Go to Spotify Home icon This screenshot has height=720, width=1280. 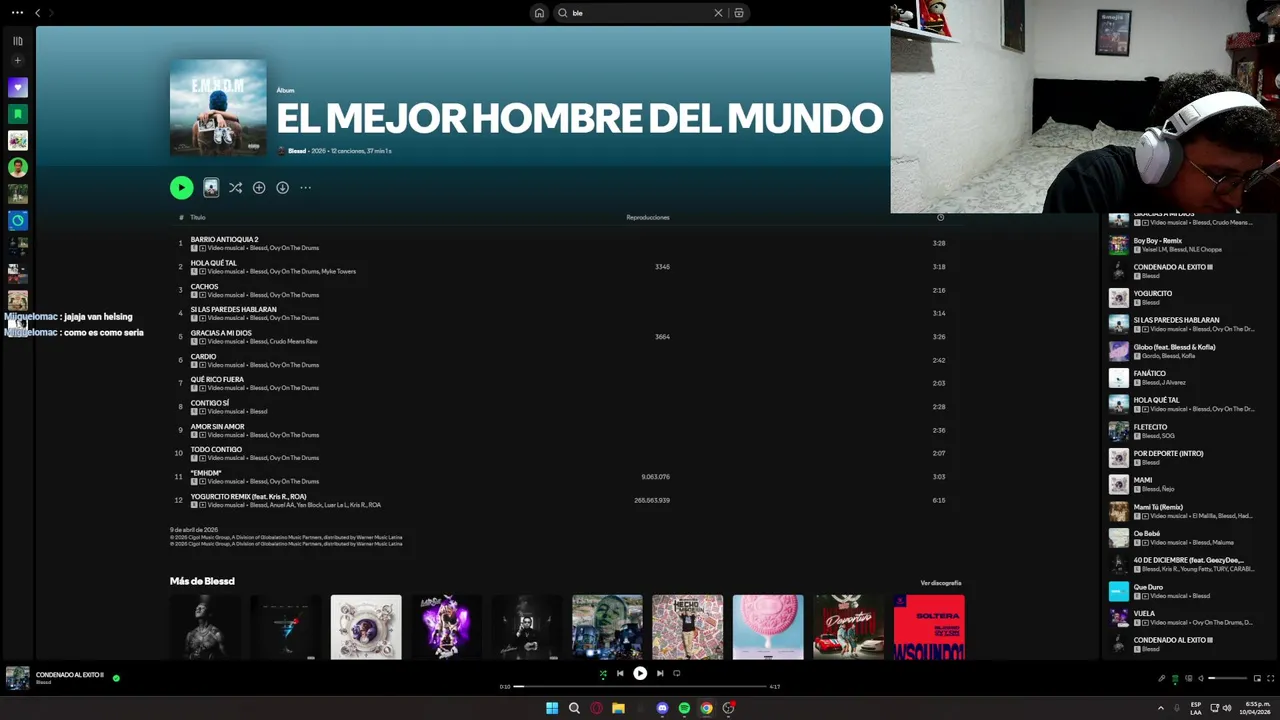pyautogui.click(x=539, y=13)
